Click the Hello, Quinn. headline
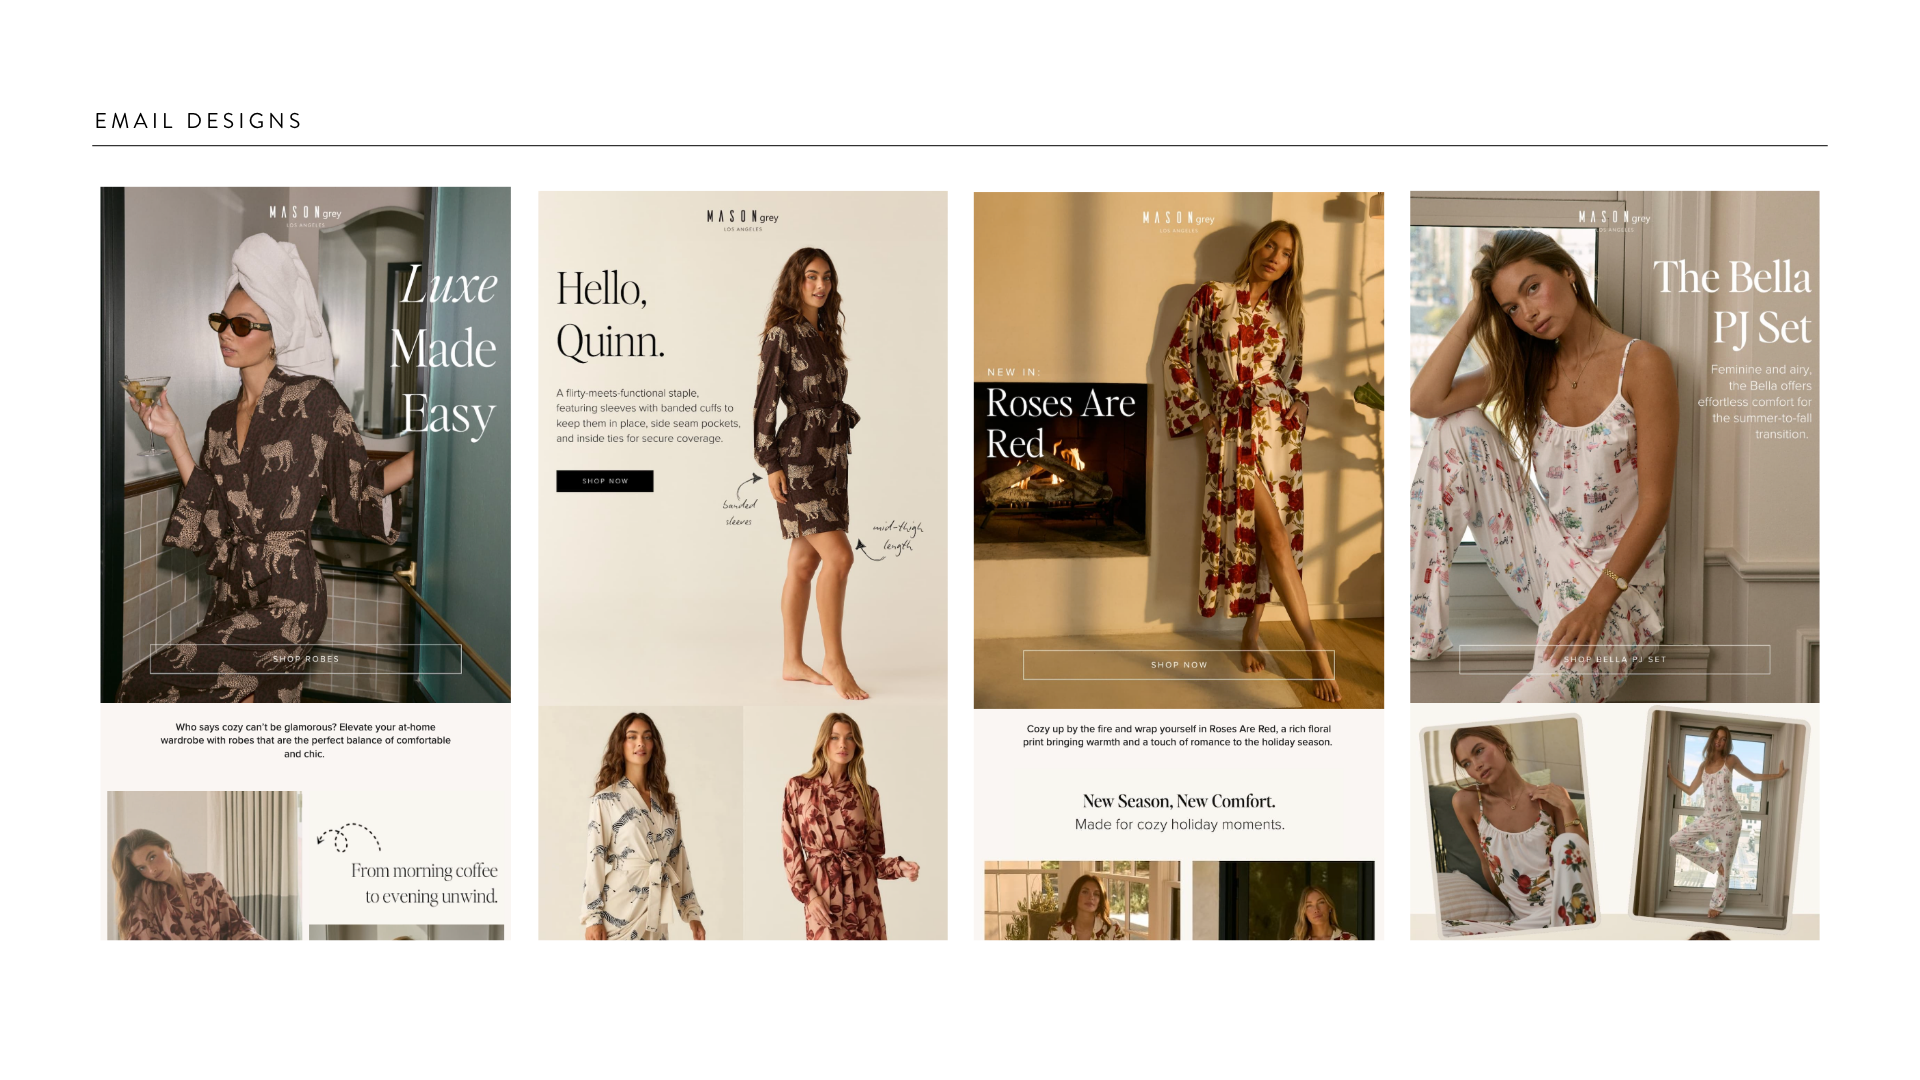The height and width of the screenshot is (1080, 1920). (609, 315)
